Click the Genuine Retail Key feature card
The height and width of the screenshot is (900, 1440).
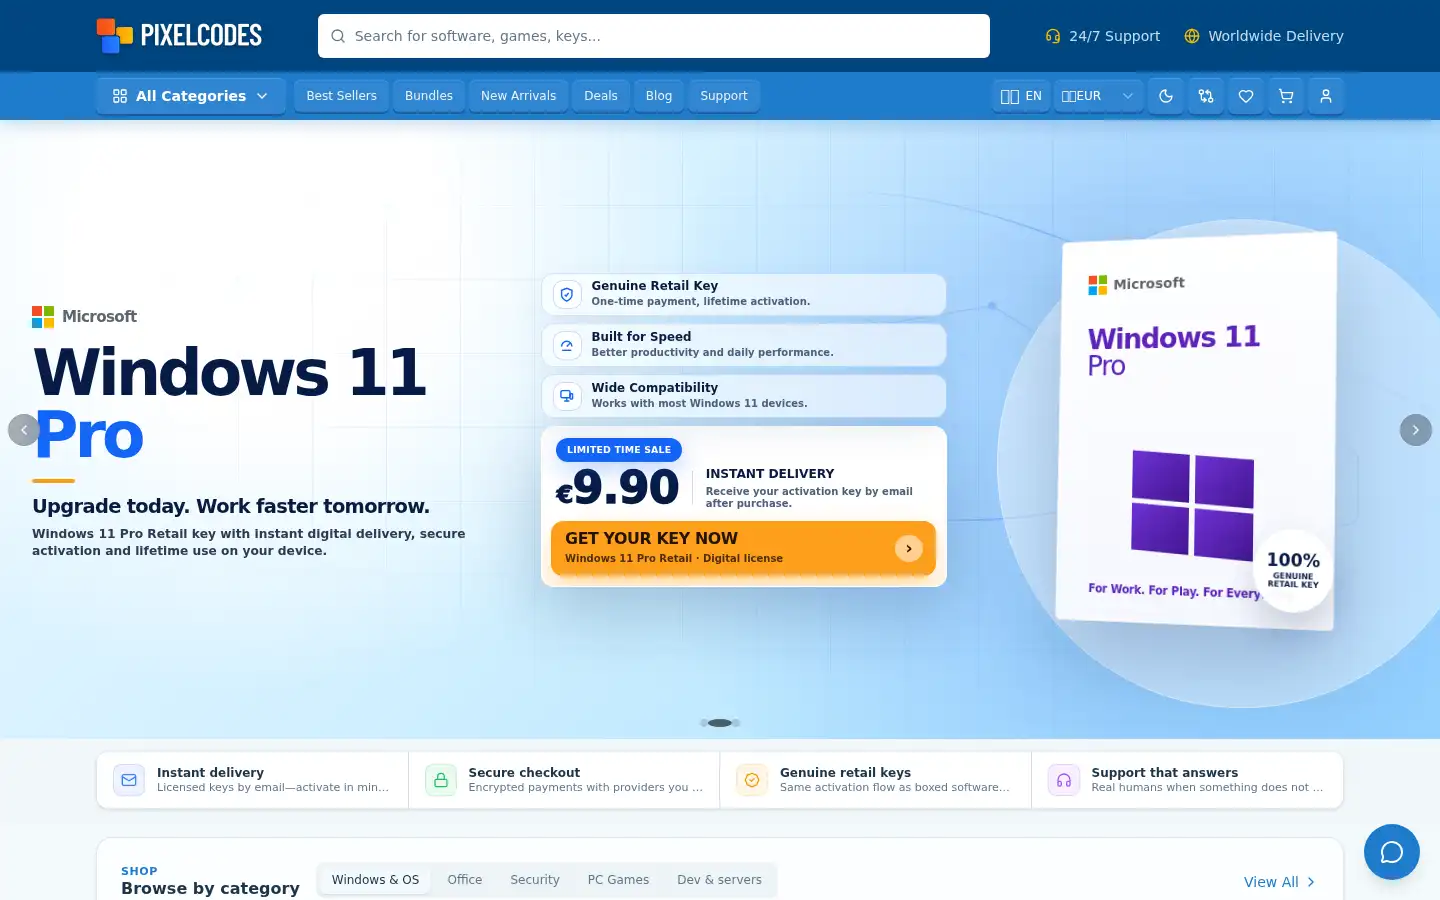744,294
